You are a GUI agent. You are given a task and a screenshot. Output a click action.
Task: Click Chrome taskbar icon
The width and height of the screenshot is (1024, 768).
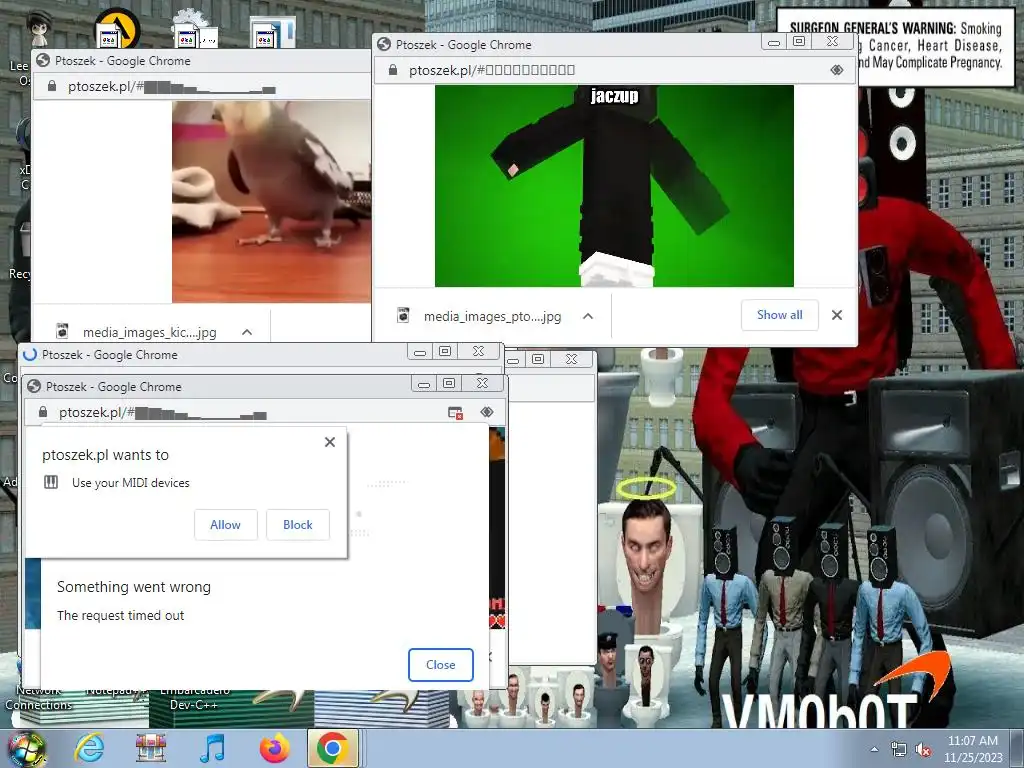tap(332, 748)
